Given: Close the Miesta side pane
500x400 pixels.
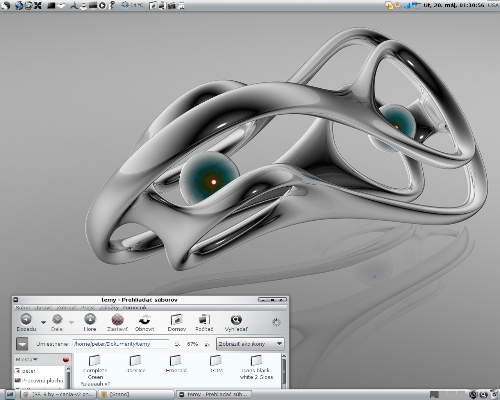Looking at the screenshot, I should coord(66,360).
